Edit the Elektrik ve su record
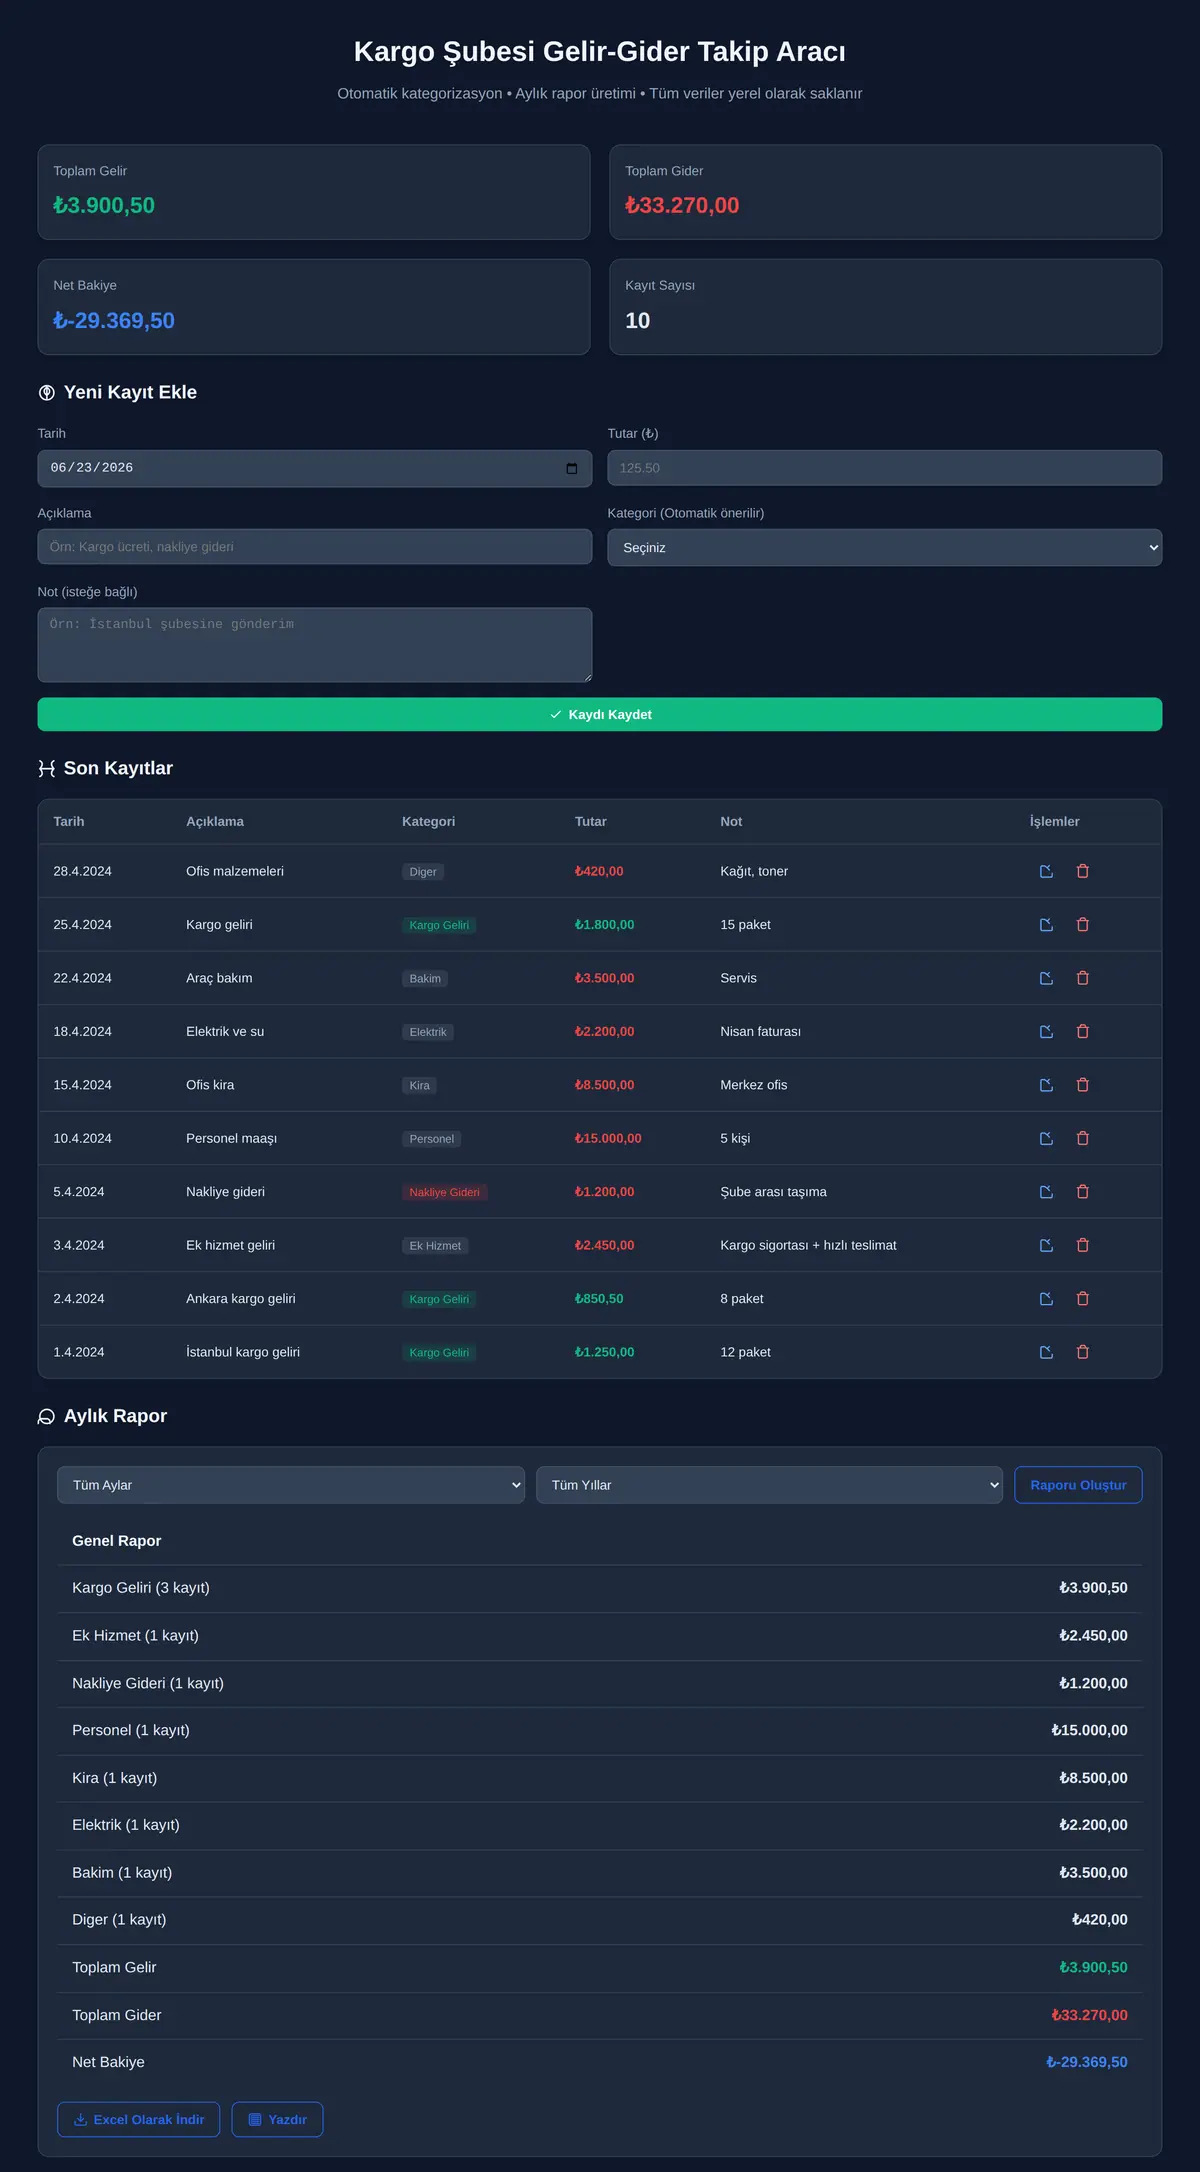The image size is (1200, 2172). [x=1046, y=1032]
